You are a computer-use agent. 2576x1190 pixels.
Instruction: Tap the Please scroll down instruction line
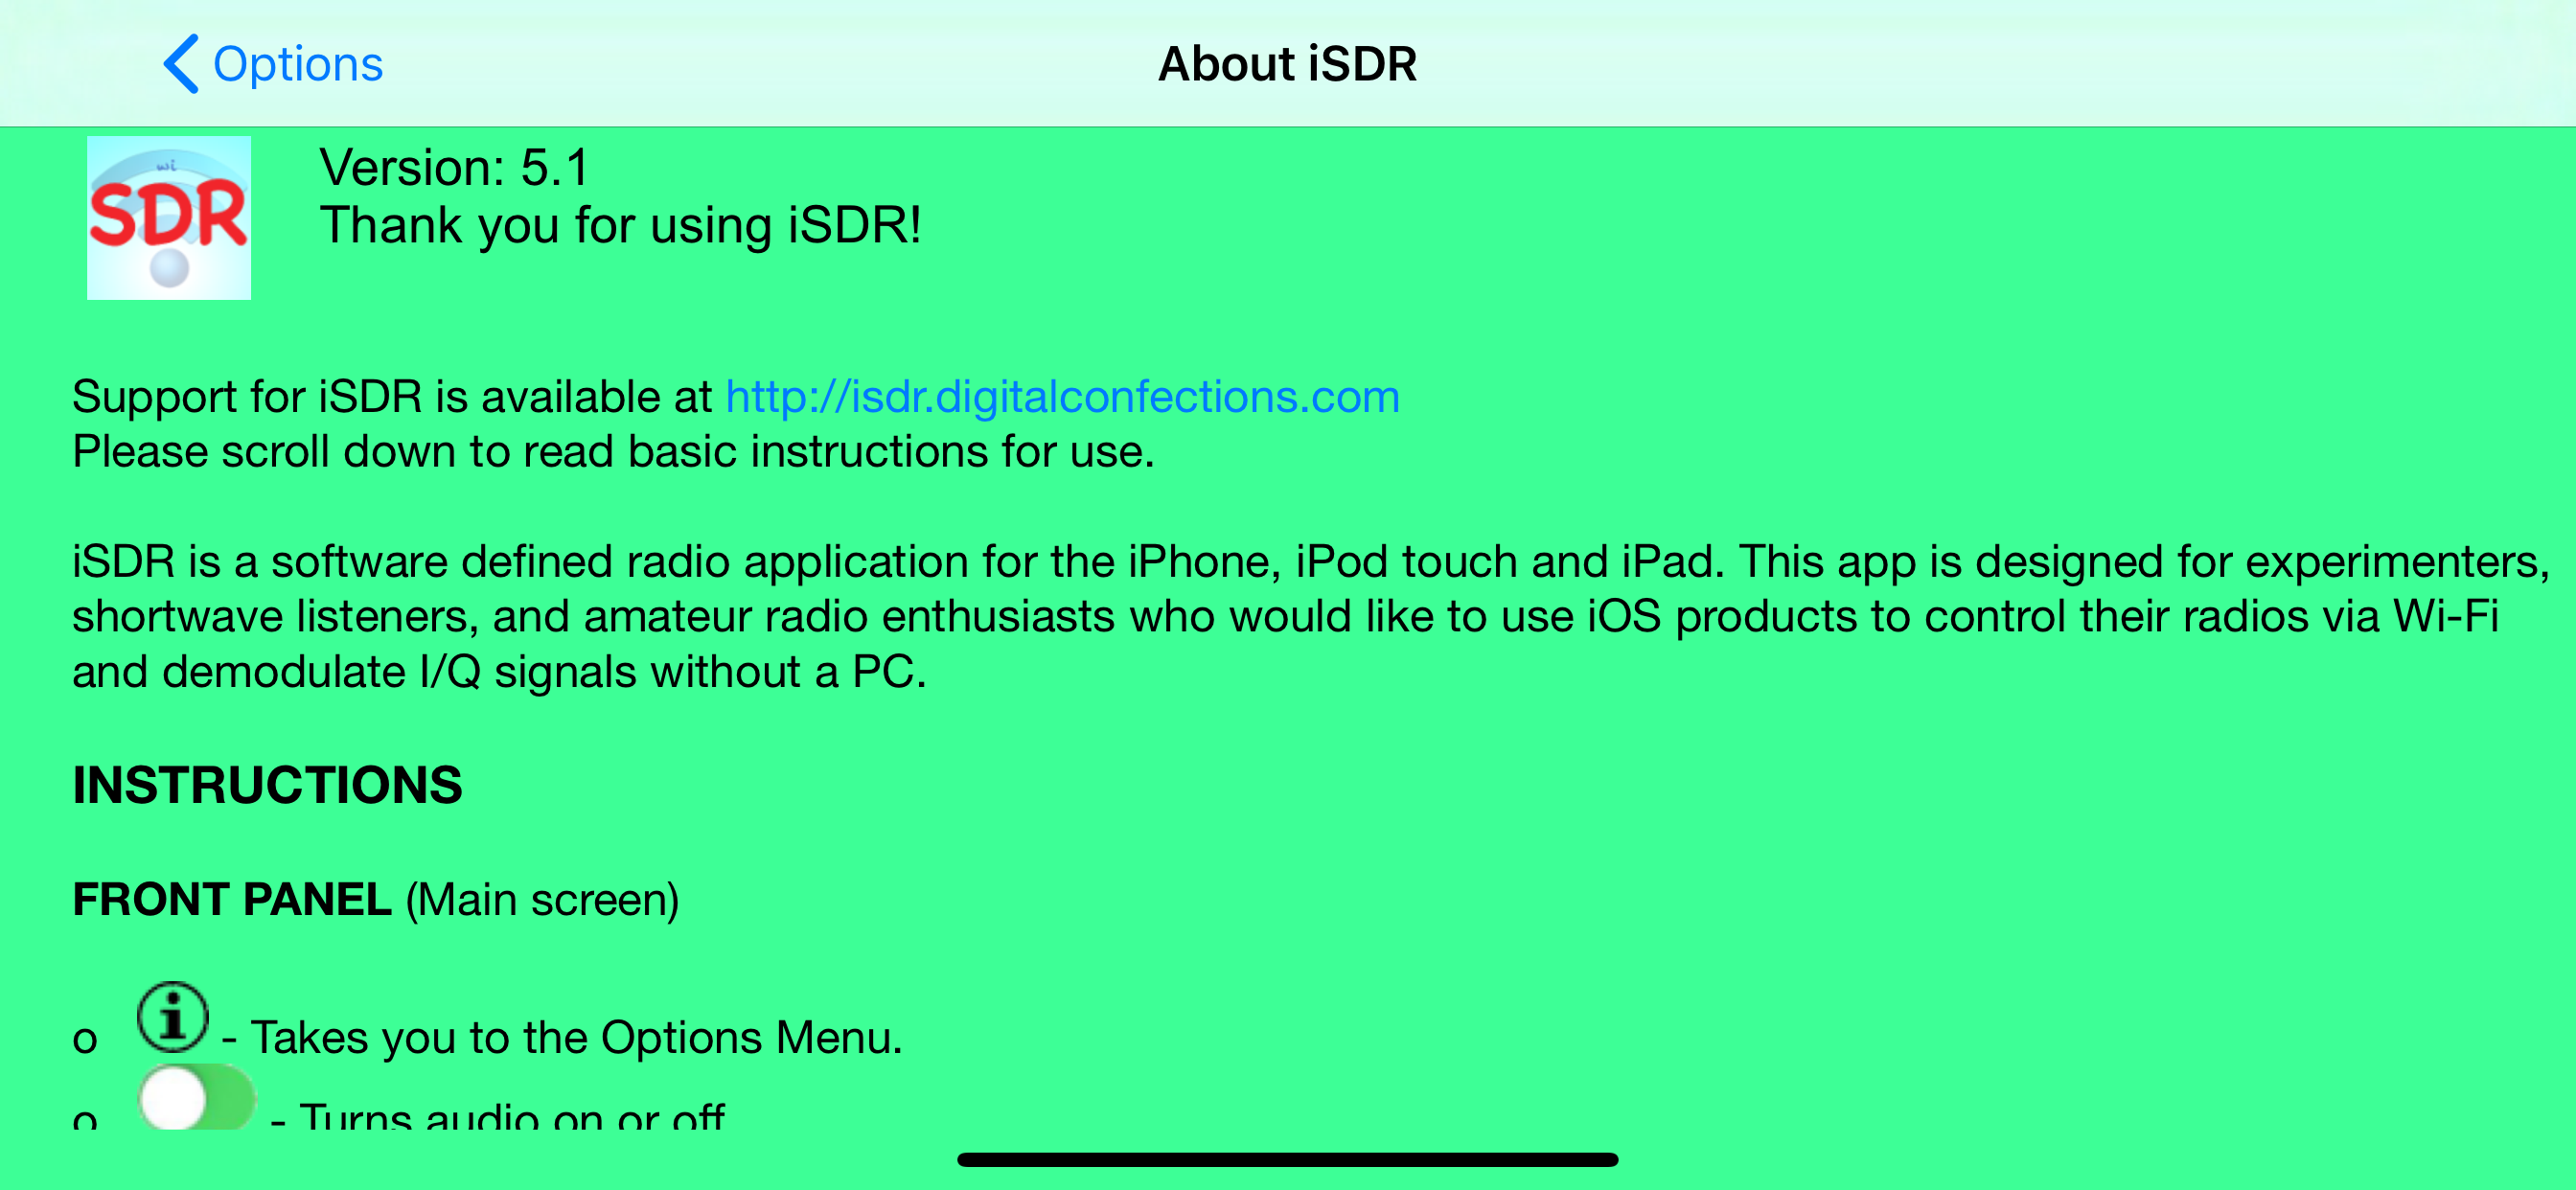613,452
